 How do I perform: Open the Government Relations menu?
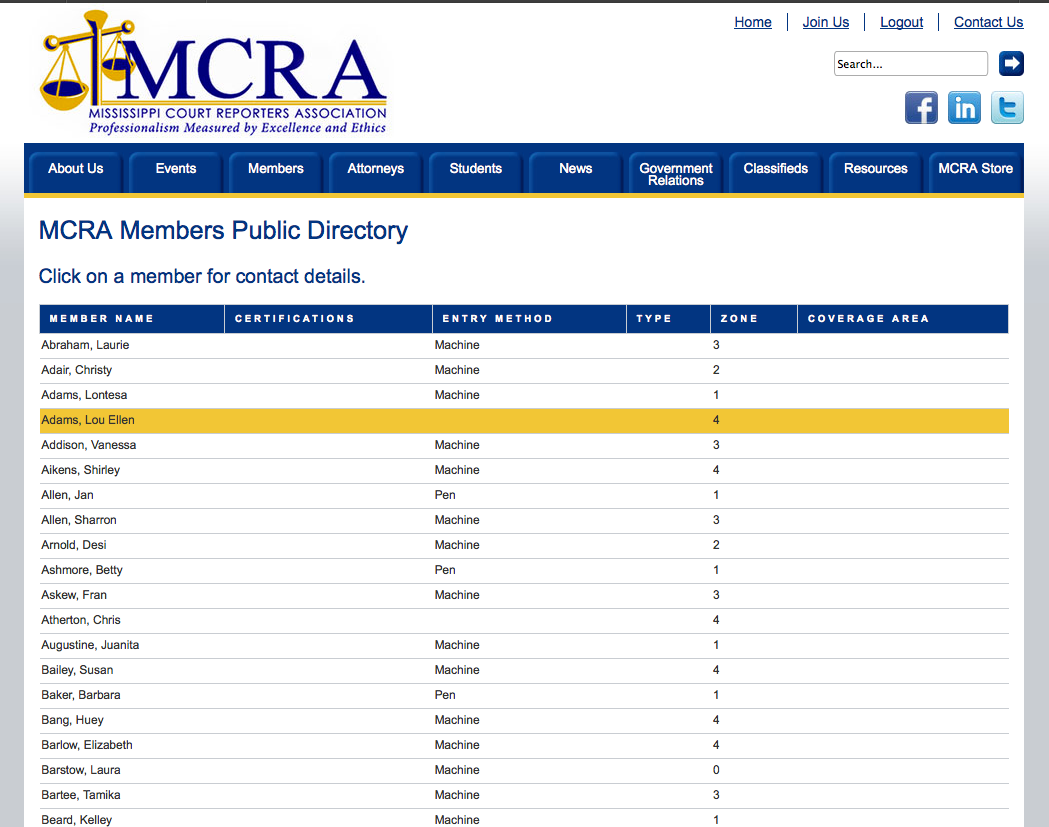676,174
